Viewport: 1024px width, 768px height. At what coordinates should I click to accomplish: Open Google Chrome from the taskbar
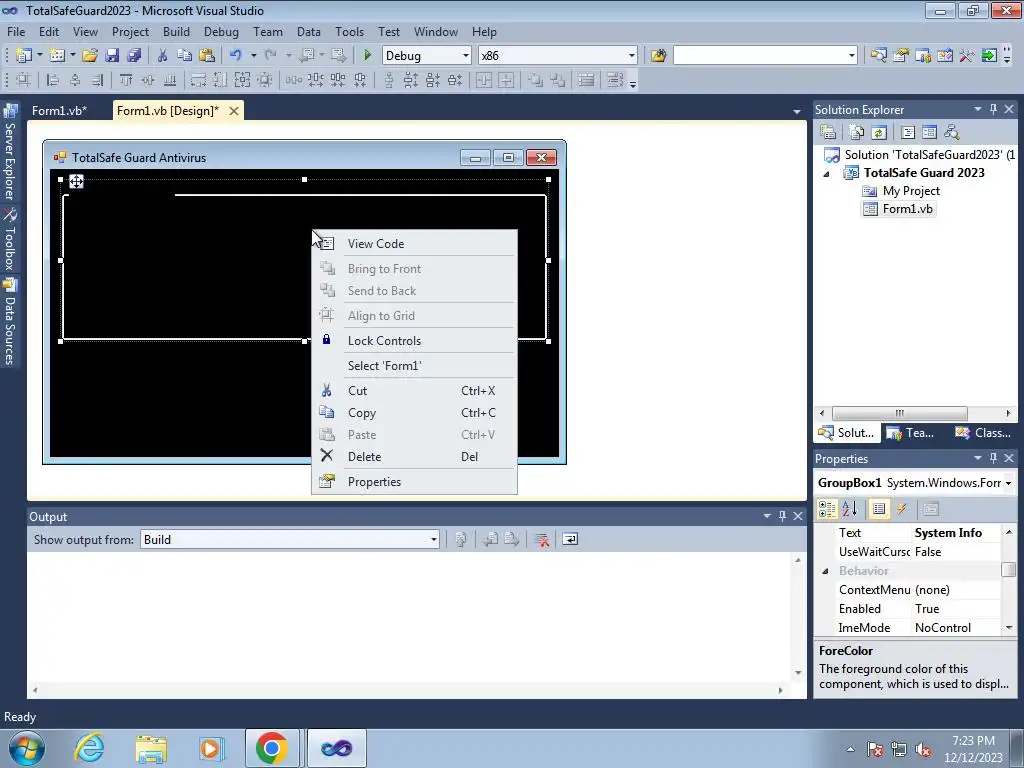pyautogui.click(x=272, y=748)
